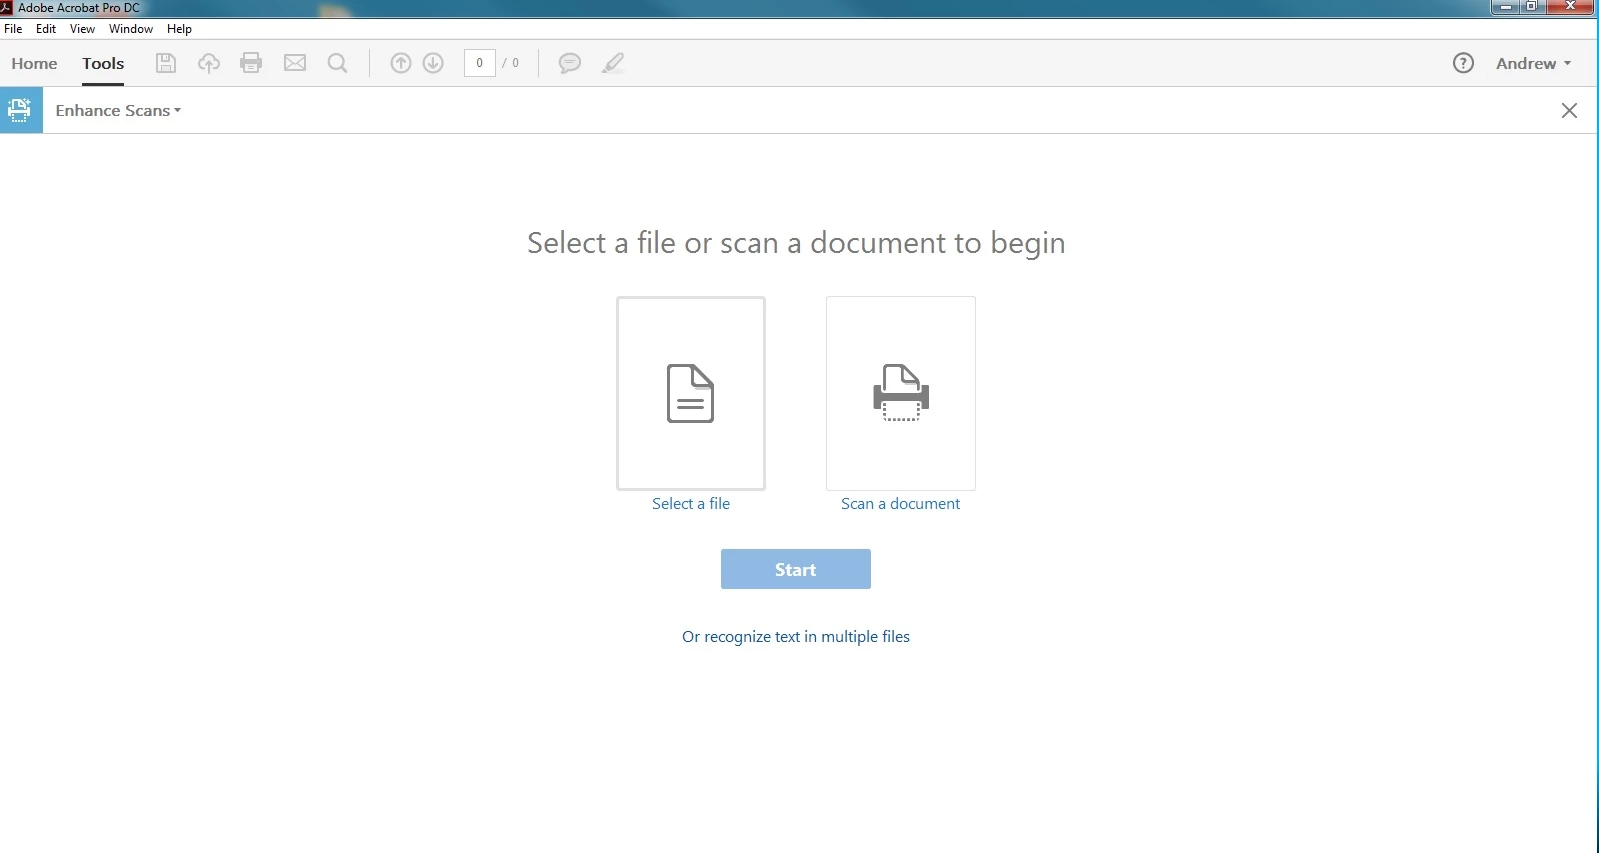Open the Window menu
1599x853 pixels.
click(x=131, y=29)
